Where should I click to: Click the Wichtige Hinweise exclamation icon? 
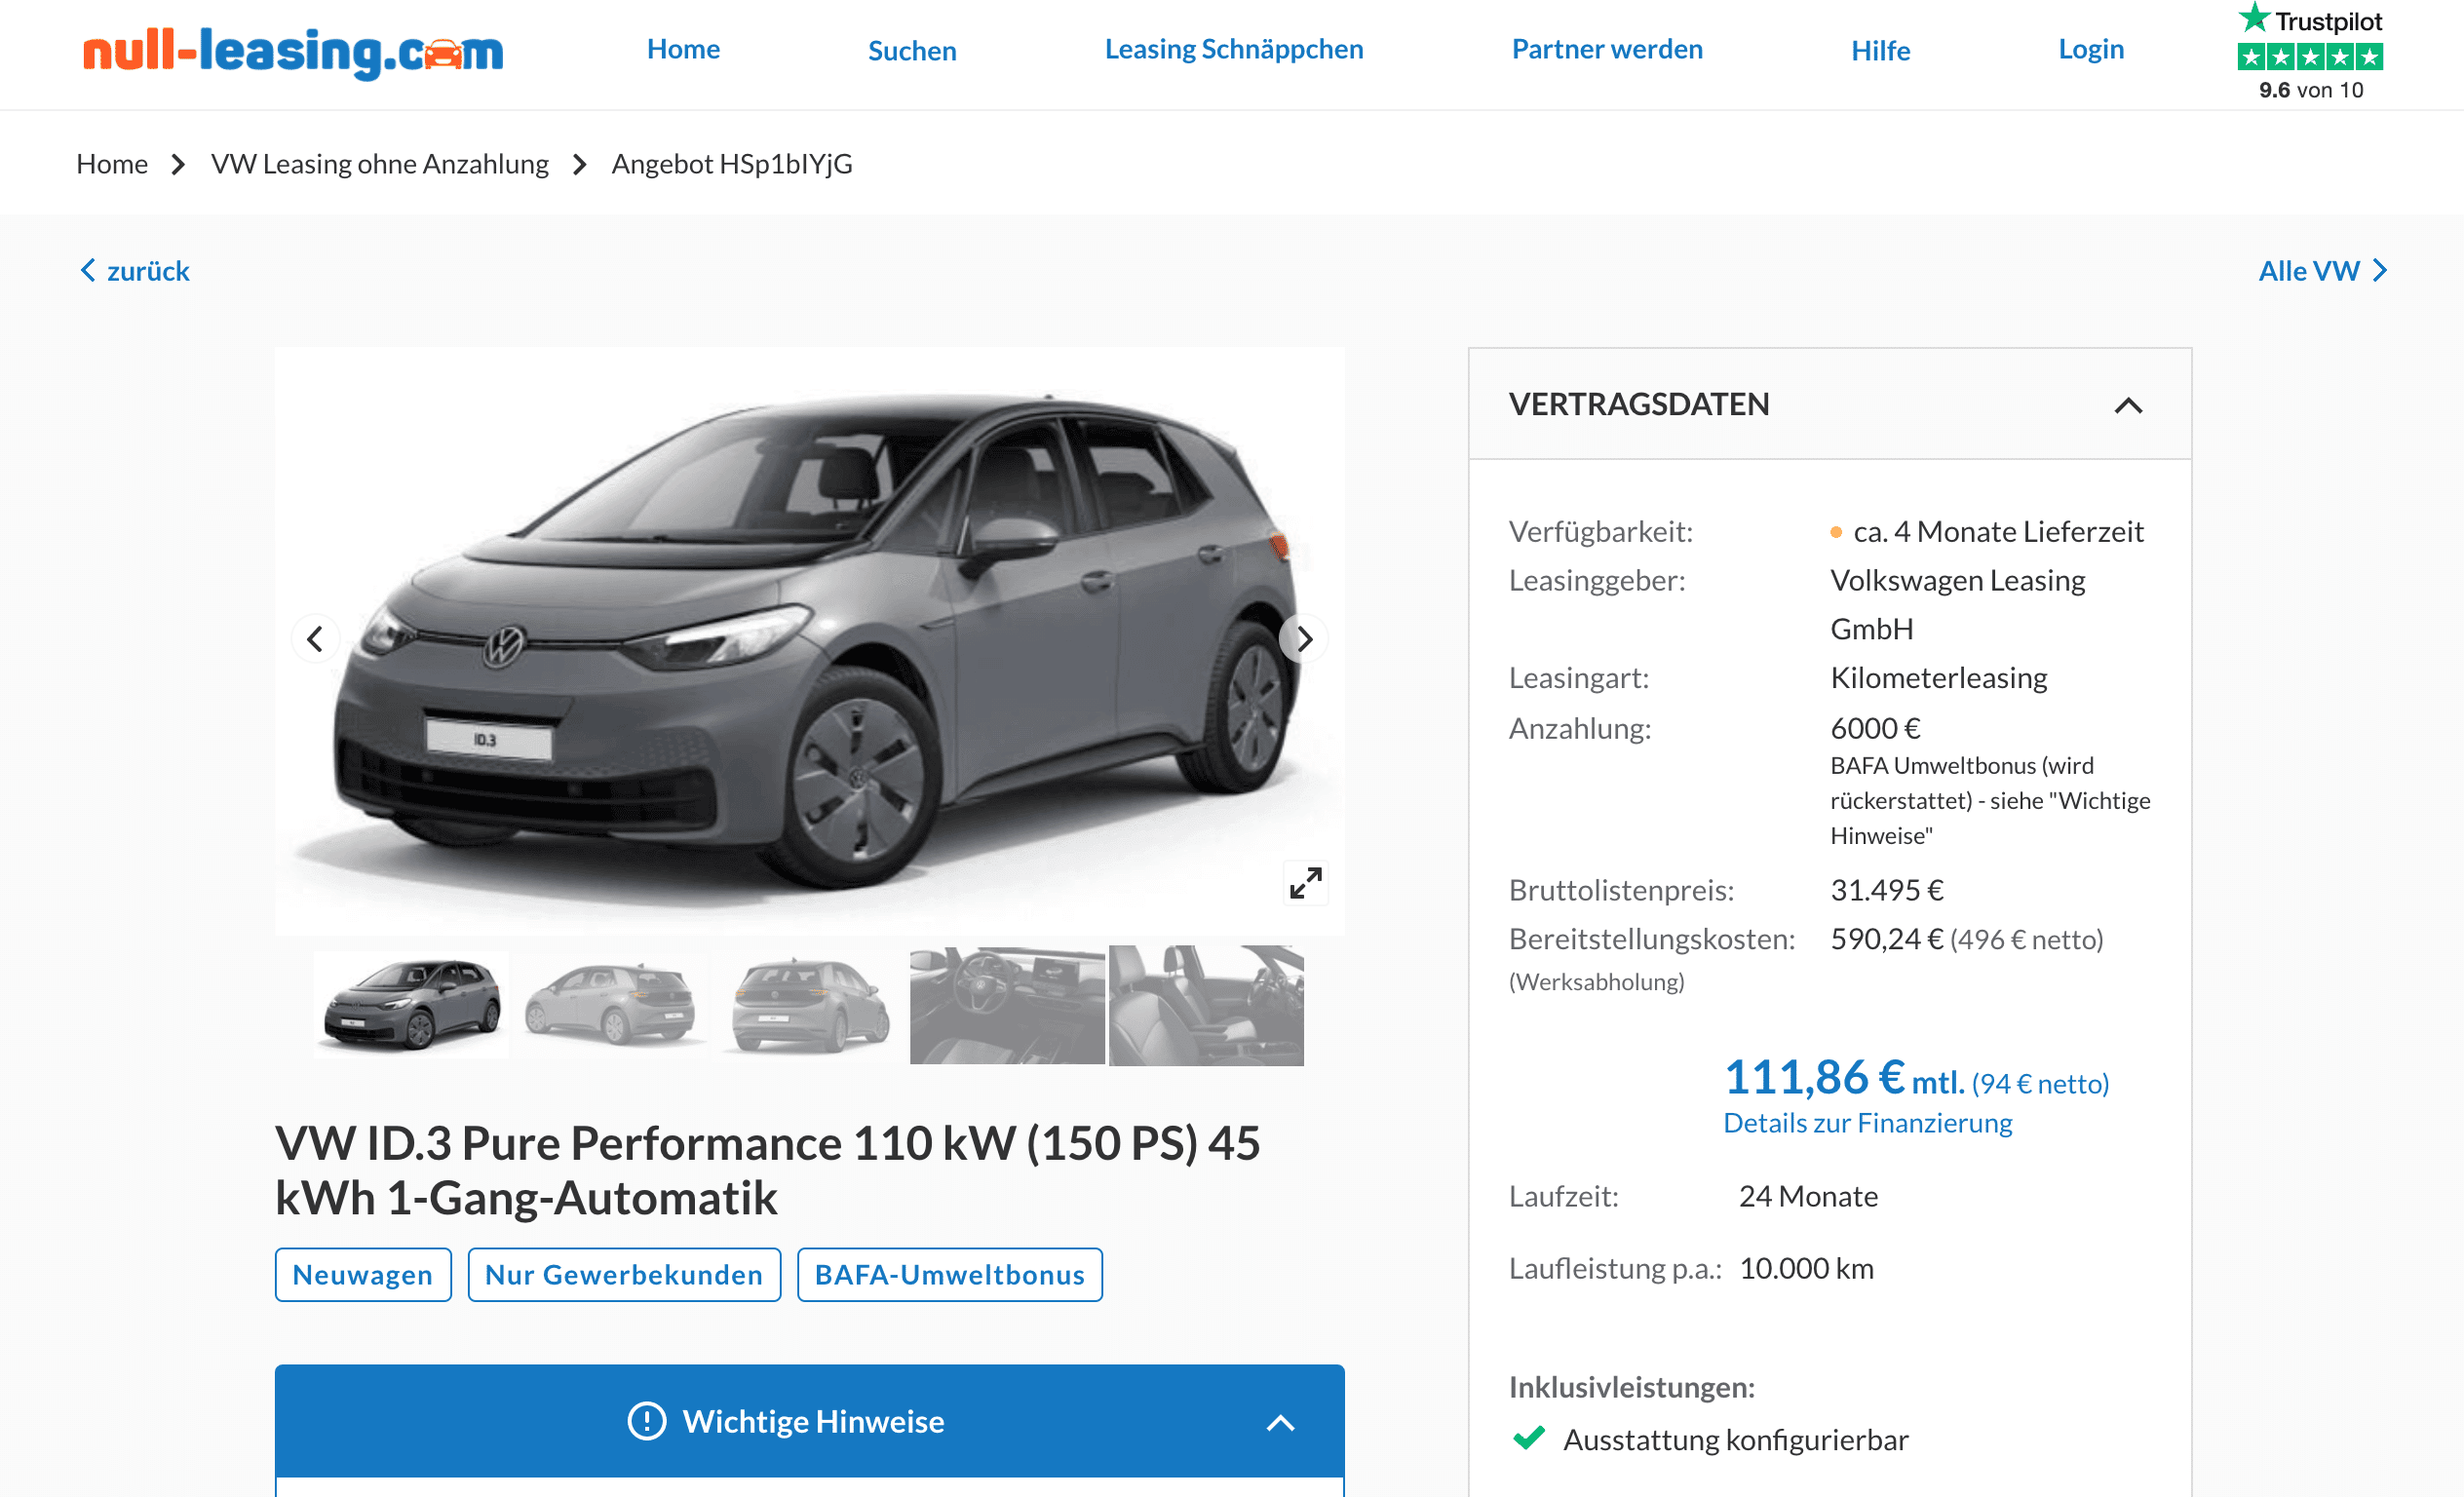pyautogui.click(x=646, y=1421)
